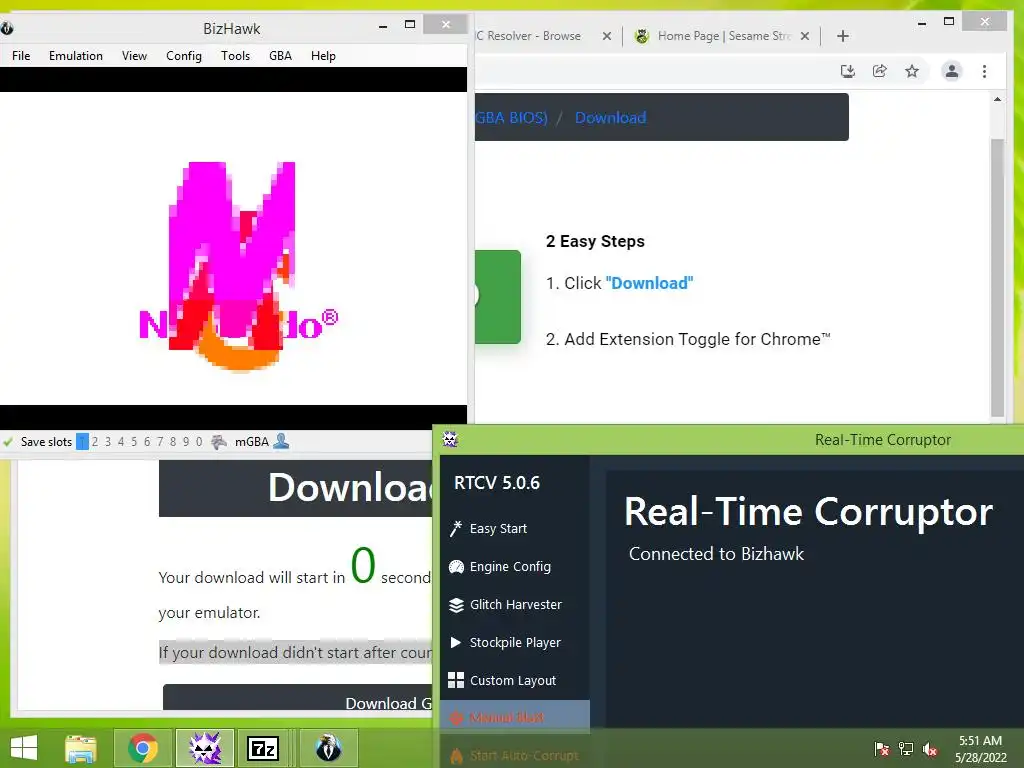Select save slot 9 in BizHawk status bar

pyautogui.click(x=186, y=442)
